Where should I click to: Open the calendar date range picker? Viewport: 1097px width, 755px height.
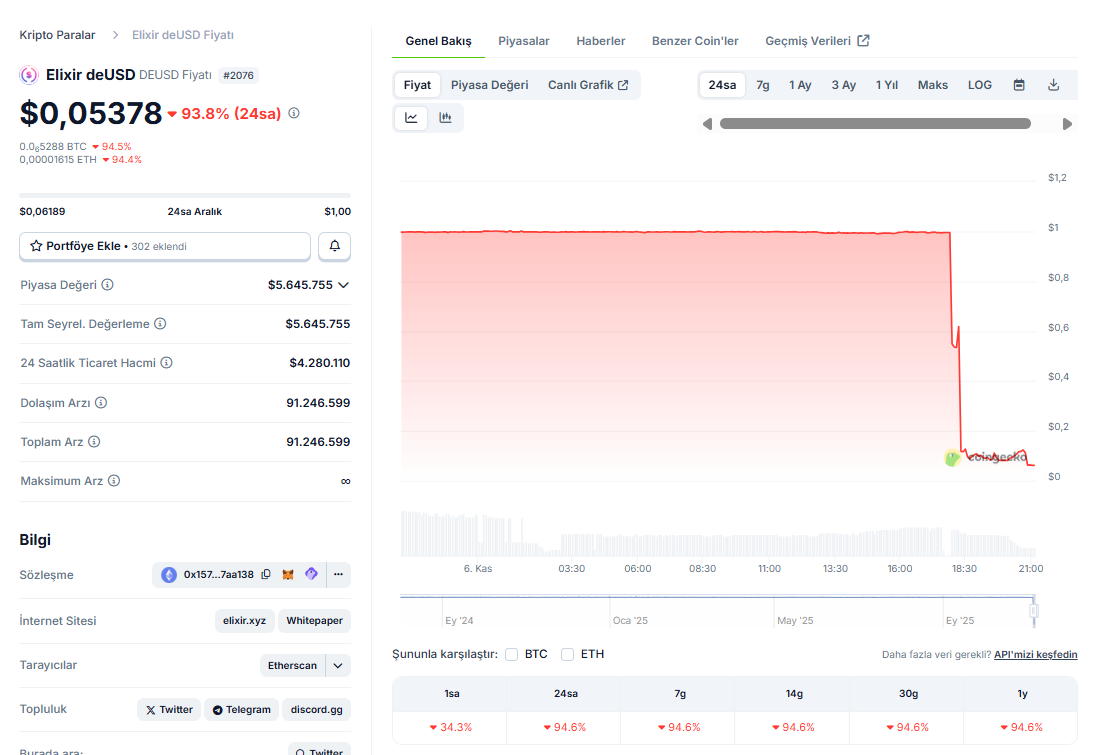click(1019, 85)
